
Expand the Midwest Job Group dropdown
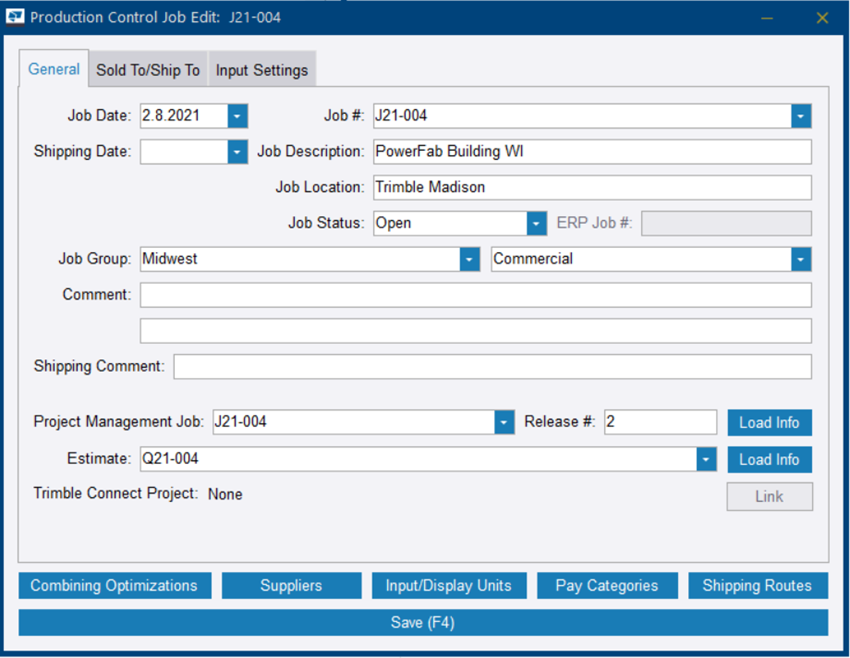pos(468,259)
